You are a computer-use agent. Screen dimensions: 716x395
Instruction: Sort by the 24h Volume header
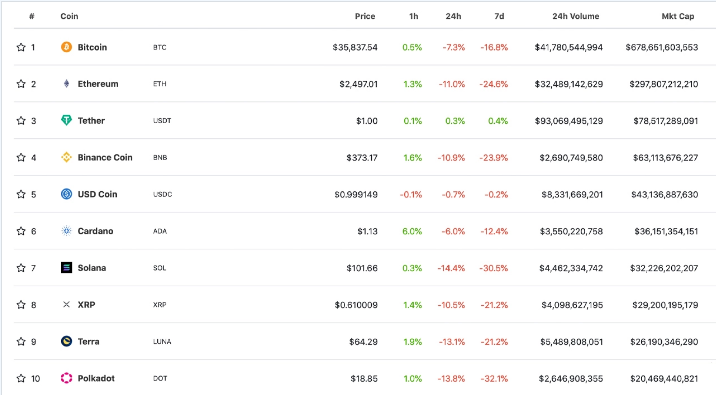pyautogui.click(x=575, y=16)
